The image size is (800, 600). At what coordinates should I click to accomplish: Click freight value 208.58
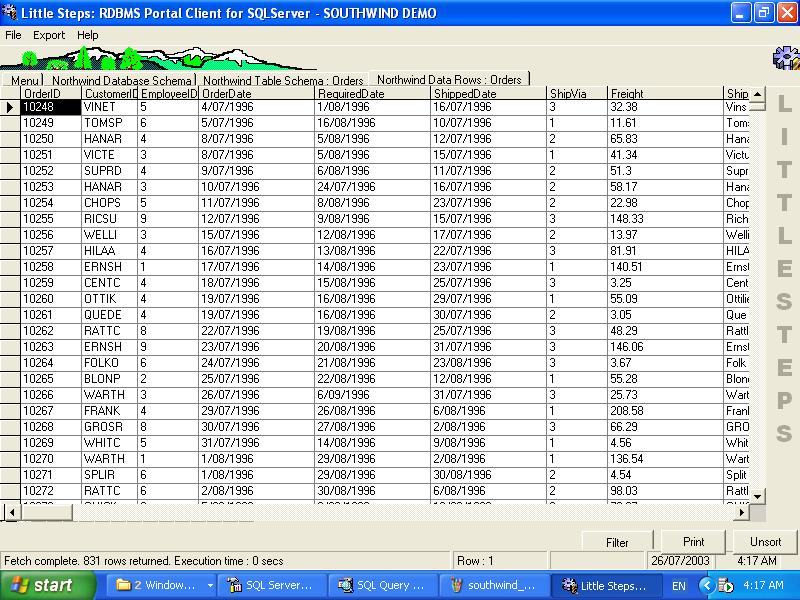click(665, 411)
